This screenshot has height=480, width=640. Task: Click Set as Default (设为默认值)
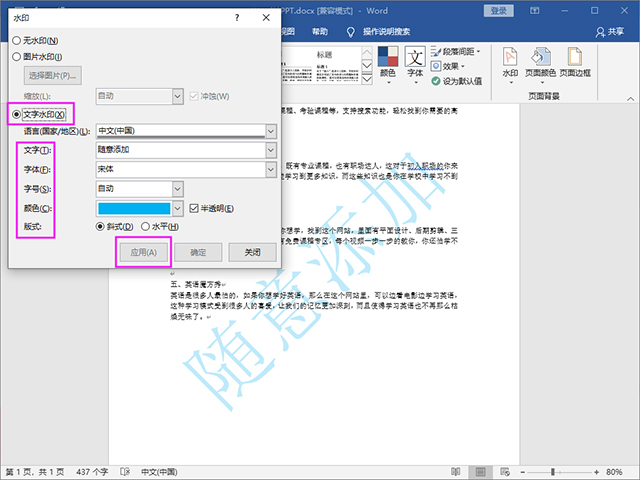click(457, 81)
